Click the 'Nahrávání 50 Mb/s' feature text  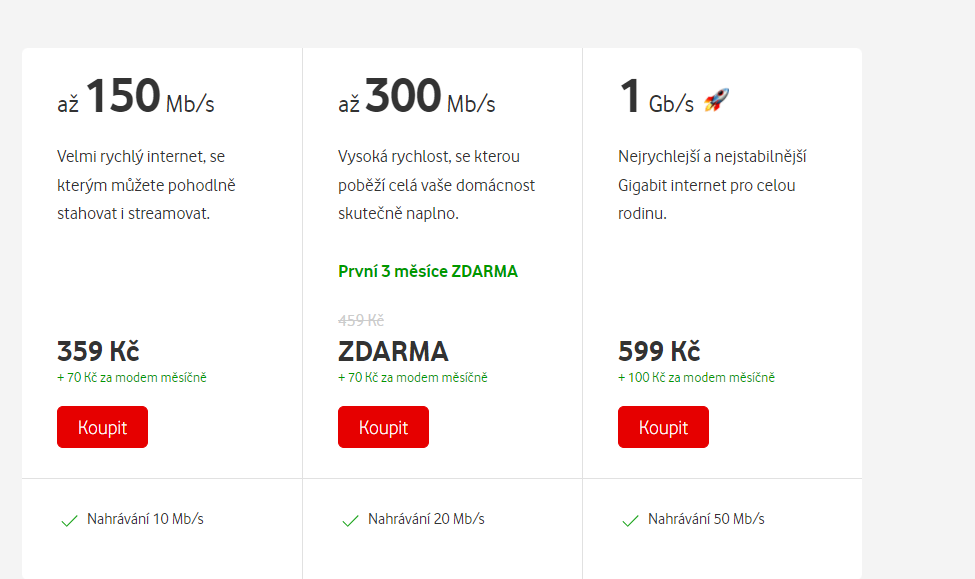(x=706, y=519)
